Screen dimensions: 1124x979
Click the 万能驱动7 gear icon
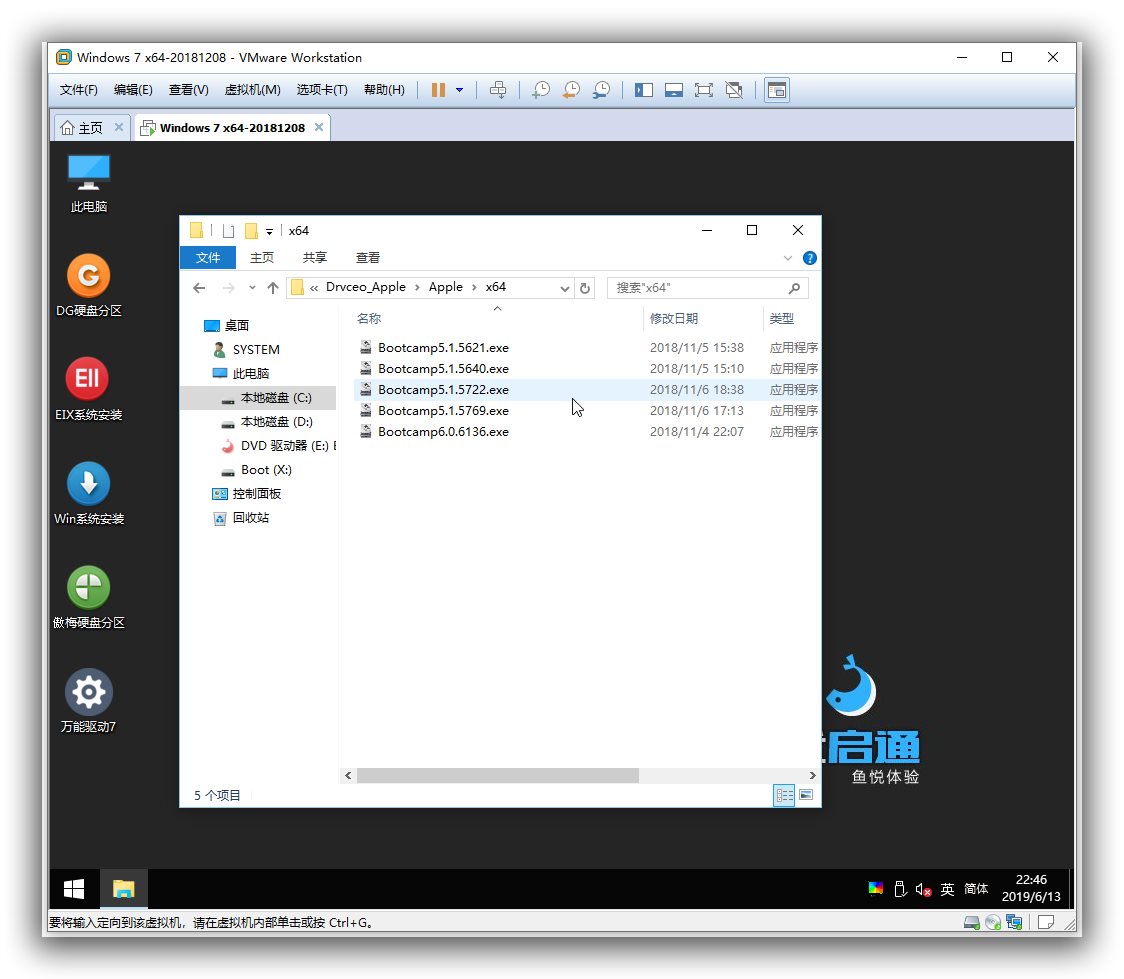tap(88, 692)
